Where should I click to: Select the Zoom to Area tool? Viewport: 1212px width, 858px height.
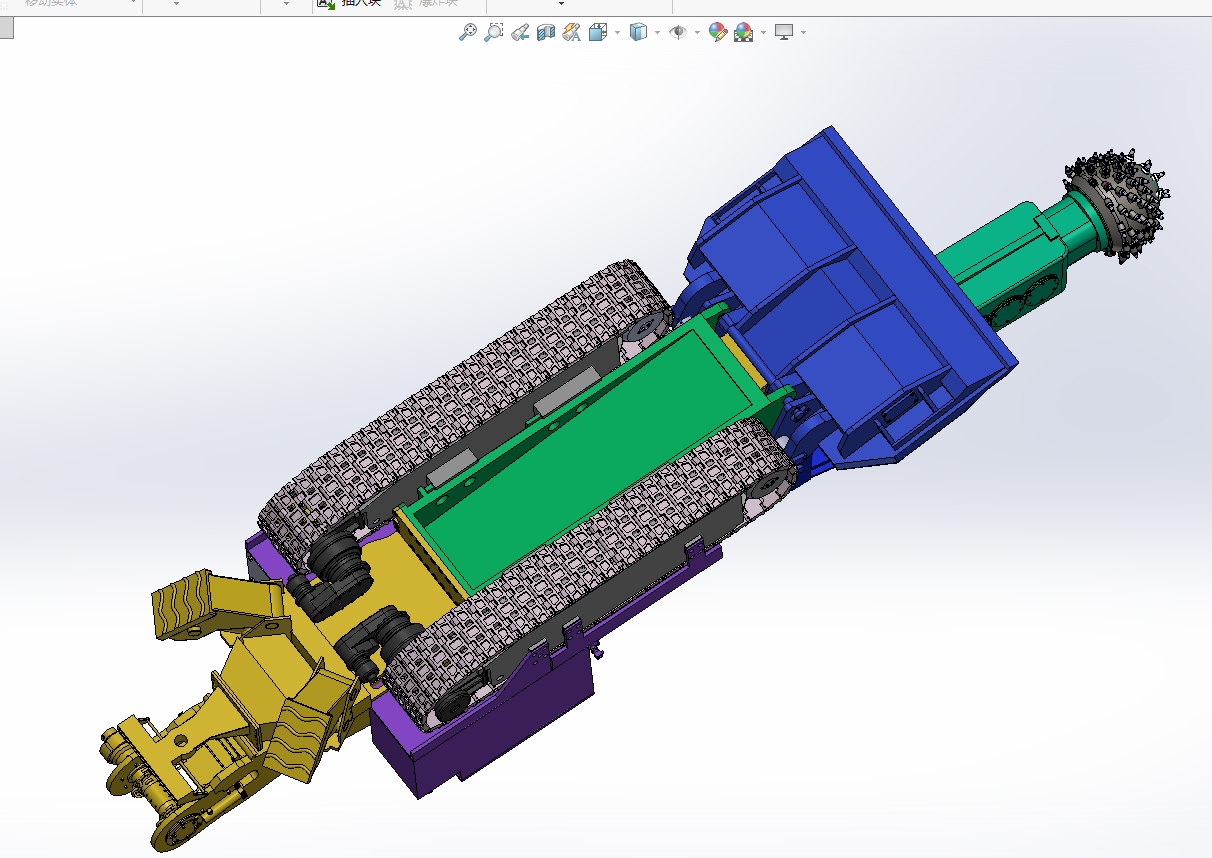coord(493,32)
